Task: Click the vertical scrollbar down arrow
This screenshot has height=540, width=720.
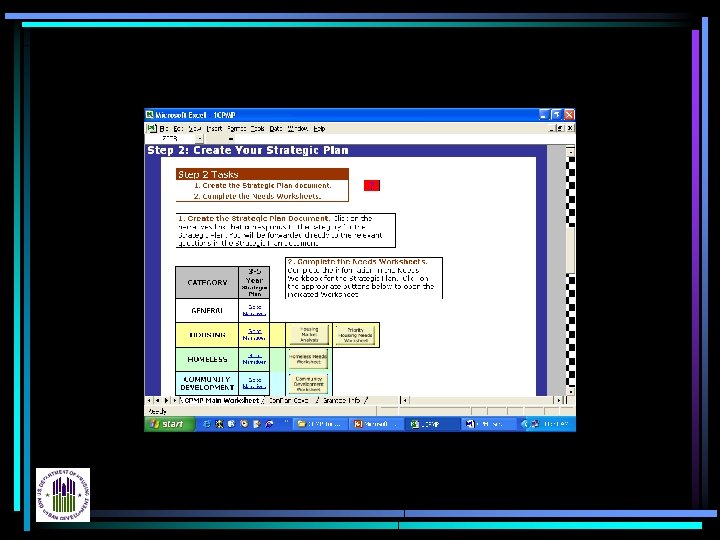Action: pyautogui.click(x=570, y=391)
